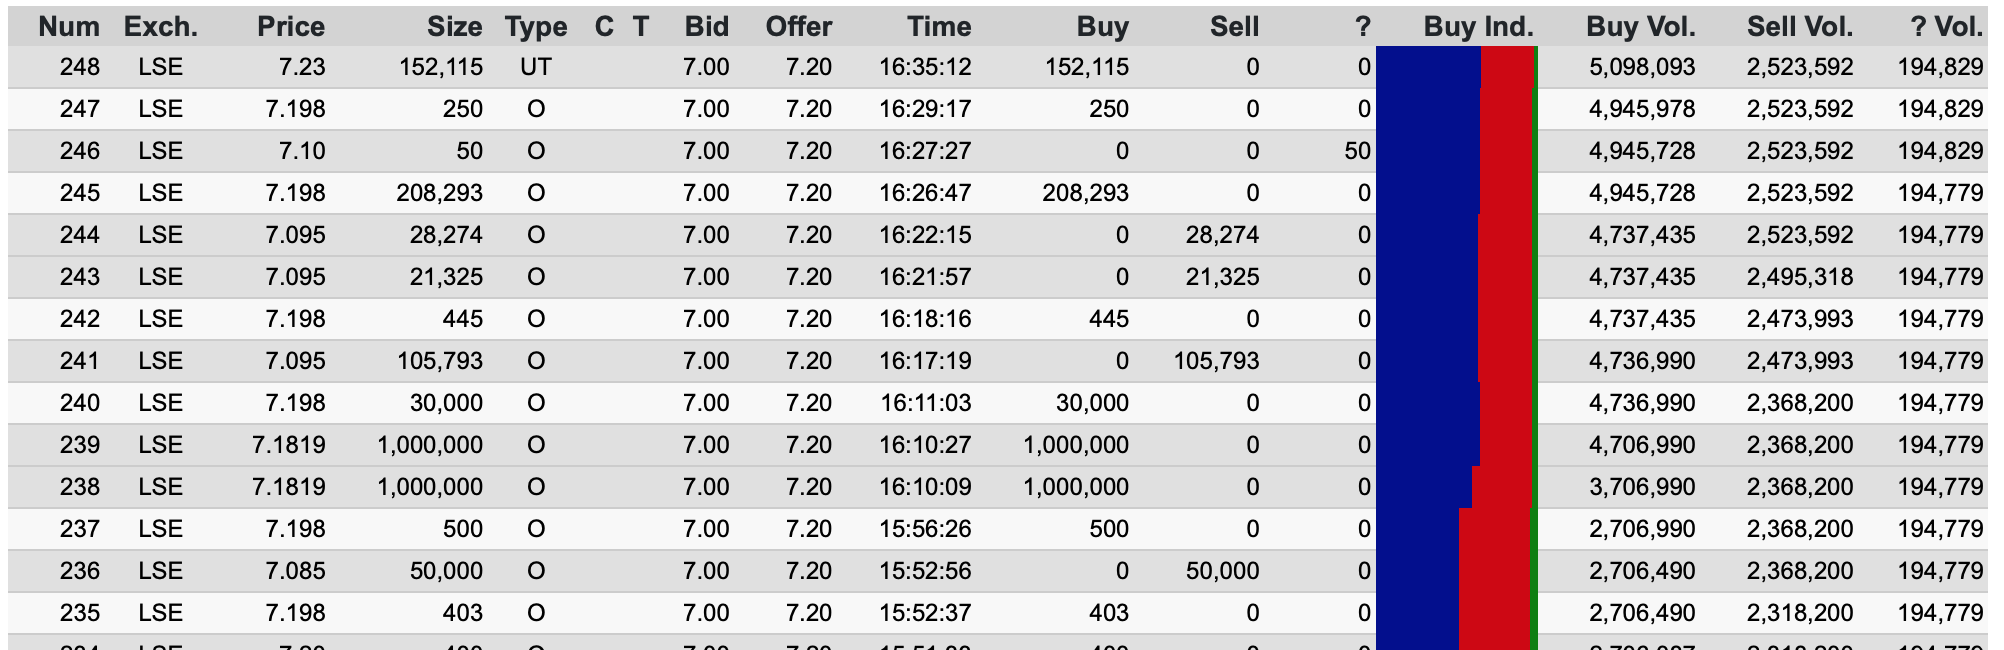Select the 50,000 sell value in row 236
This screenshot has width=2004, height=650.
[x=1222, y=571]
